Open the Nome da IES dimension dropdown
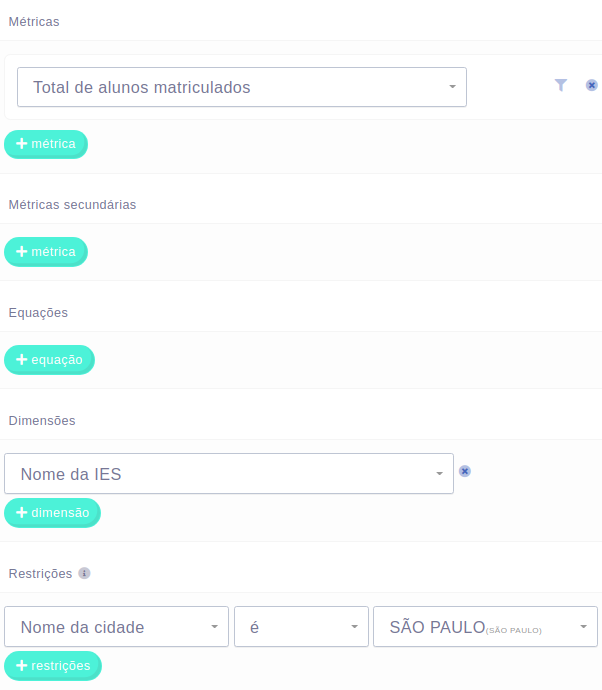 pos(229,473)
